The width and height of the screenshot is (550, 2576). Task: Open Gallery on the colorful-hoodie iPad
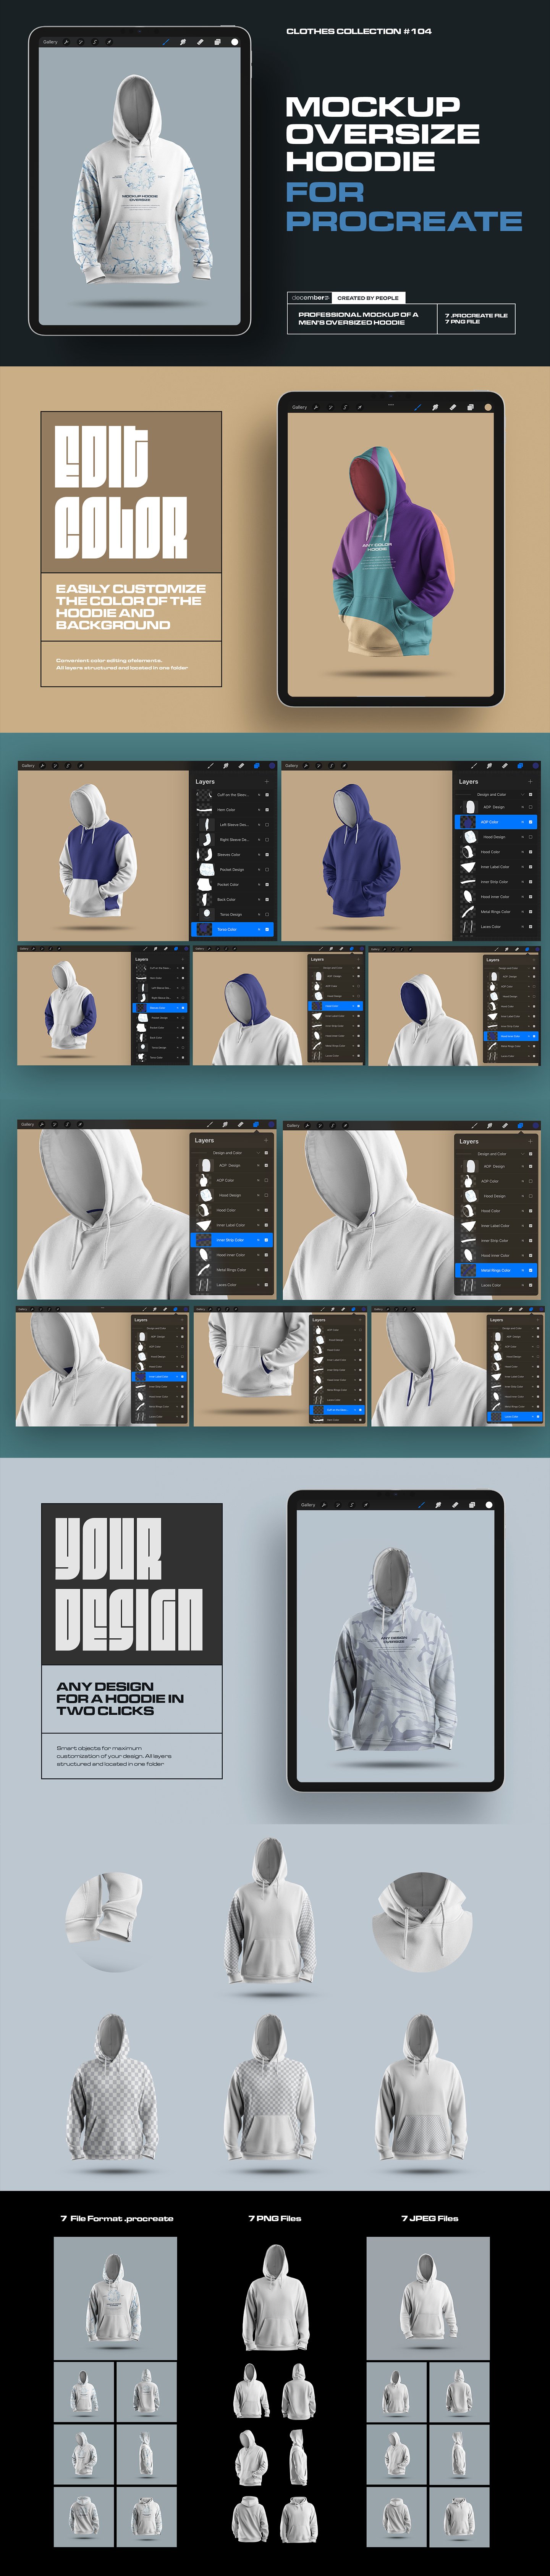coord(299,407)
